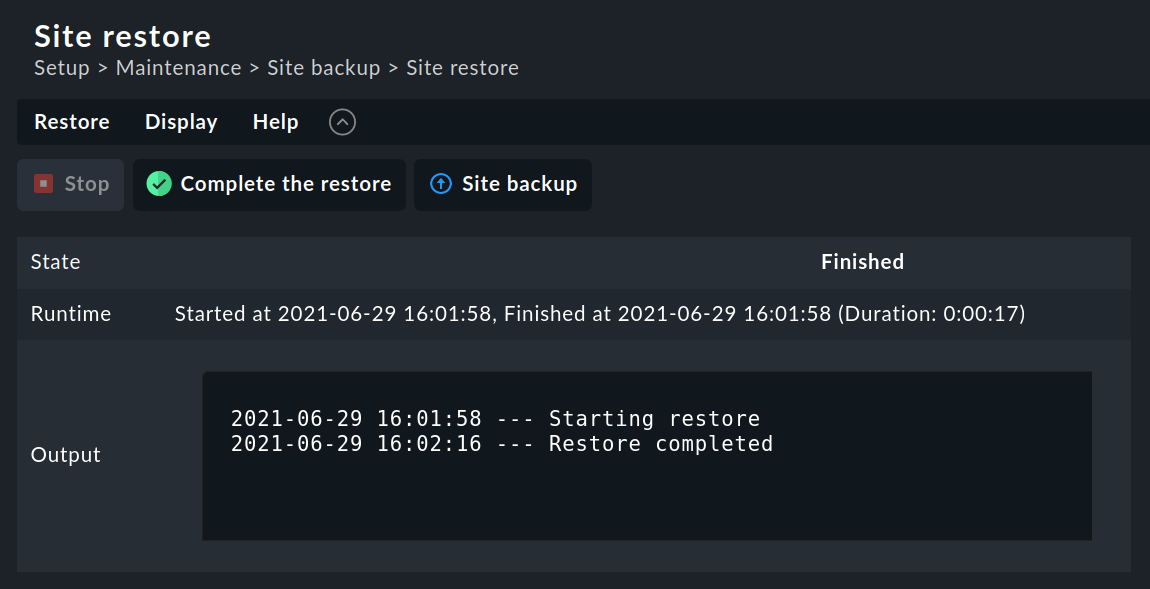Click Complete the restore

click(x=268, y=184)
